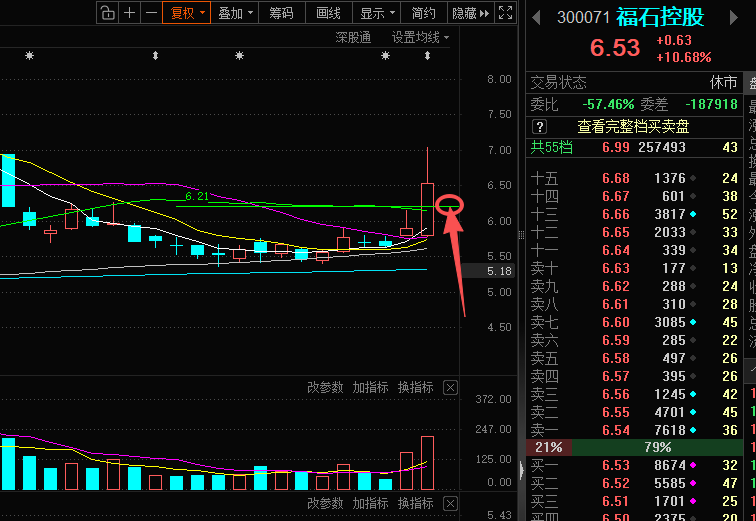The height and width of the screenshot is (521, 756).
Task: Click the question mark help icon
Action: (x=539, y=127)
